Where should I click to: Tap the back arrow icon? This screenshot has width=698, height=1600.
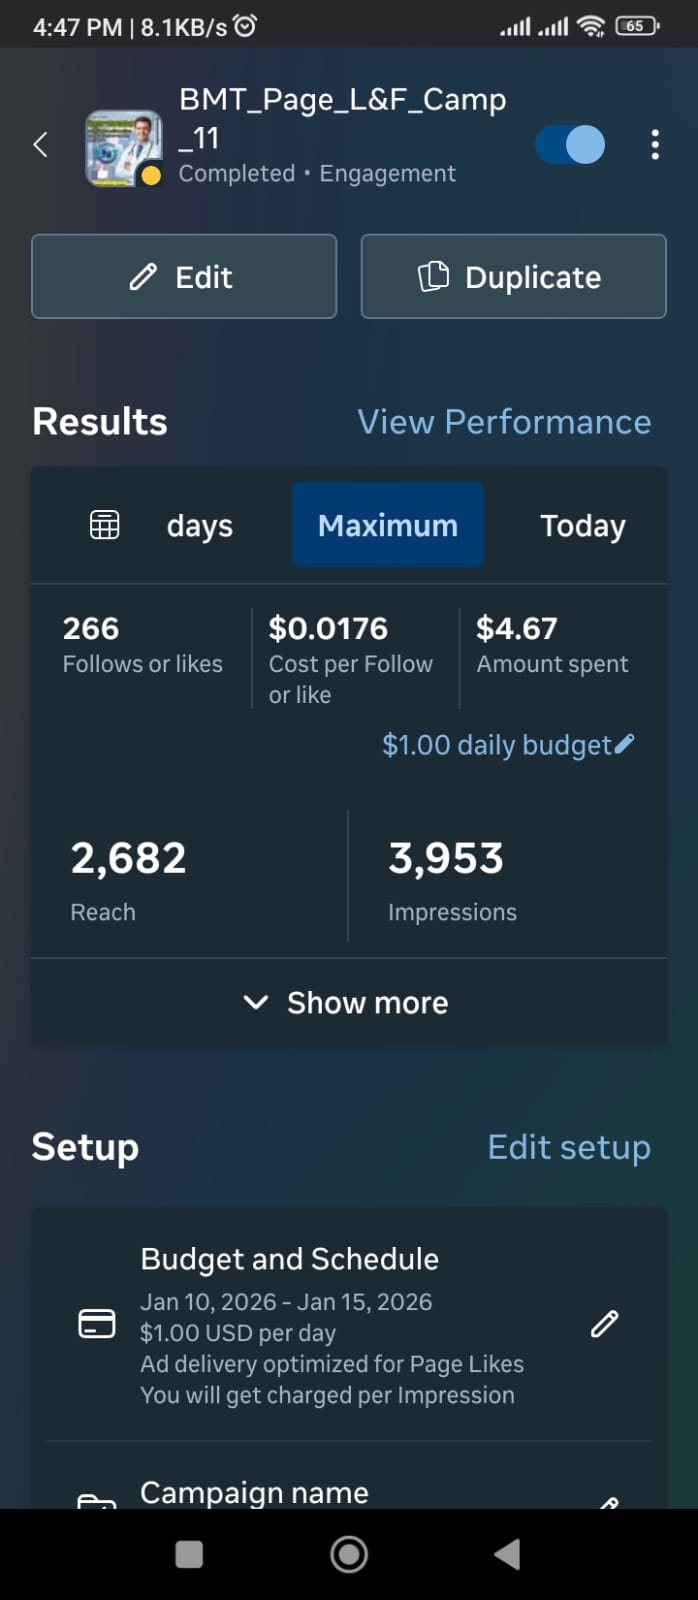[41, 145]
